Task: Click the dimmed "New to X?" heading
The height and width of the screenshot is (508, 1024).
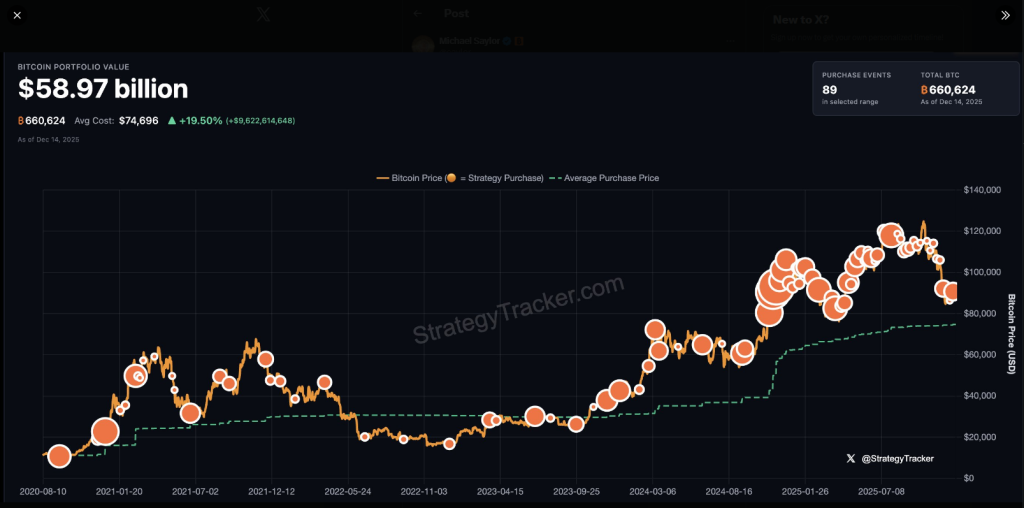Action: 801,19
